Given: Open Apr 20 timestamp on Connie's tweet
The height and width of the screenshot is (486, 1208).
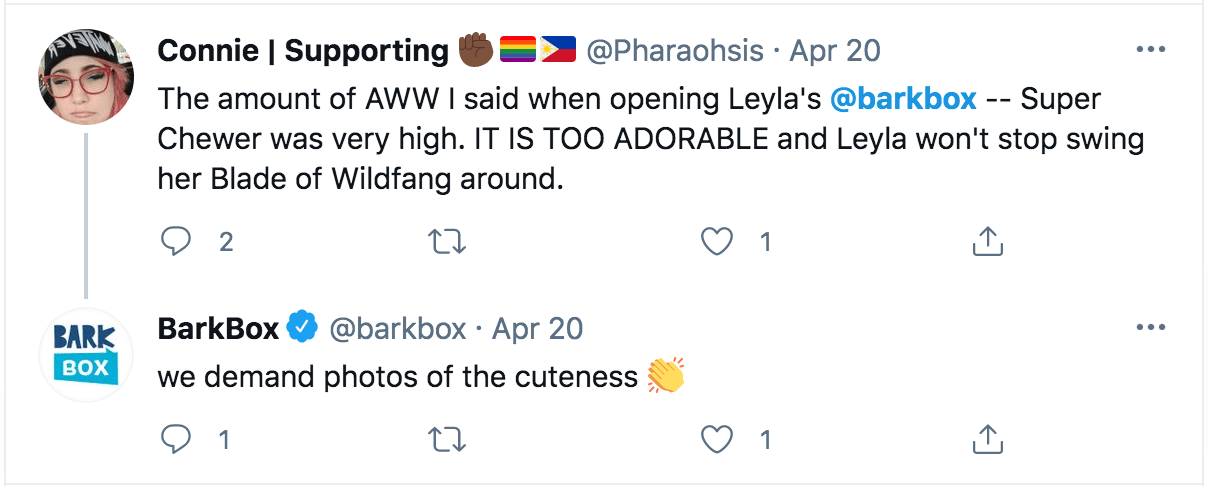Looking at the screenshot, I should [835, 51].
